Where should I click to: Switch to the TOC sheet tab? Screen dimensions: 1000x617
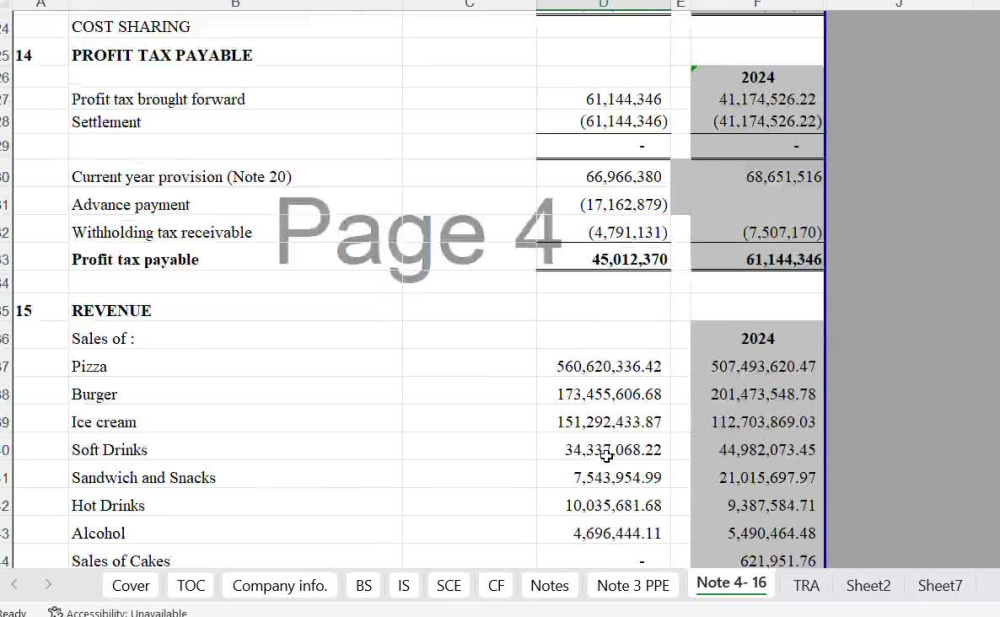tap(191, 585)
